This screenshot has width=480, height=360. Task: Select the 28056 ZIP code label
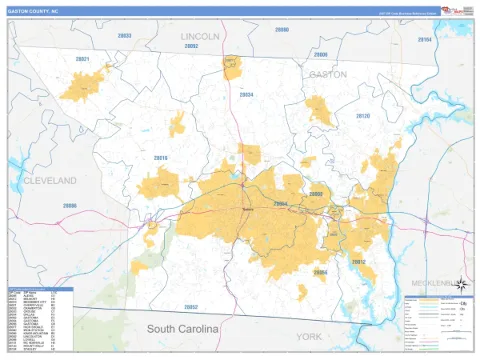[320, 273]
